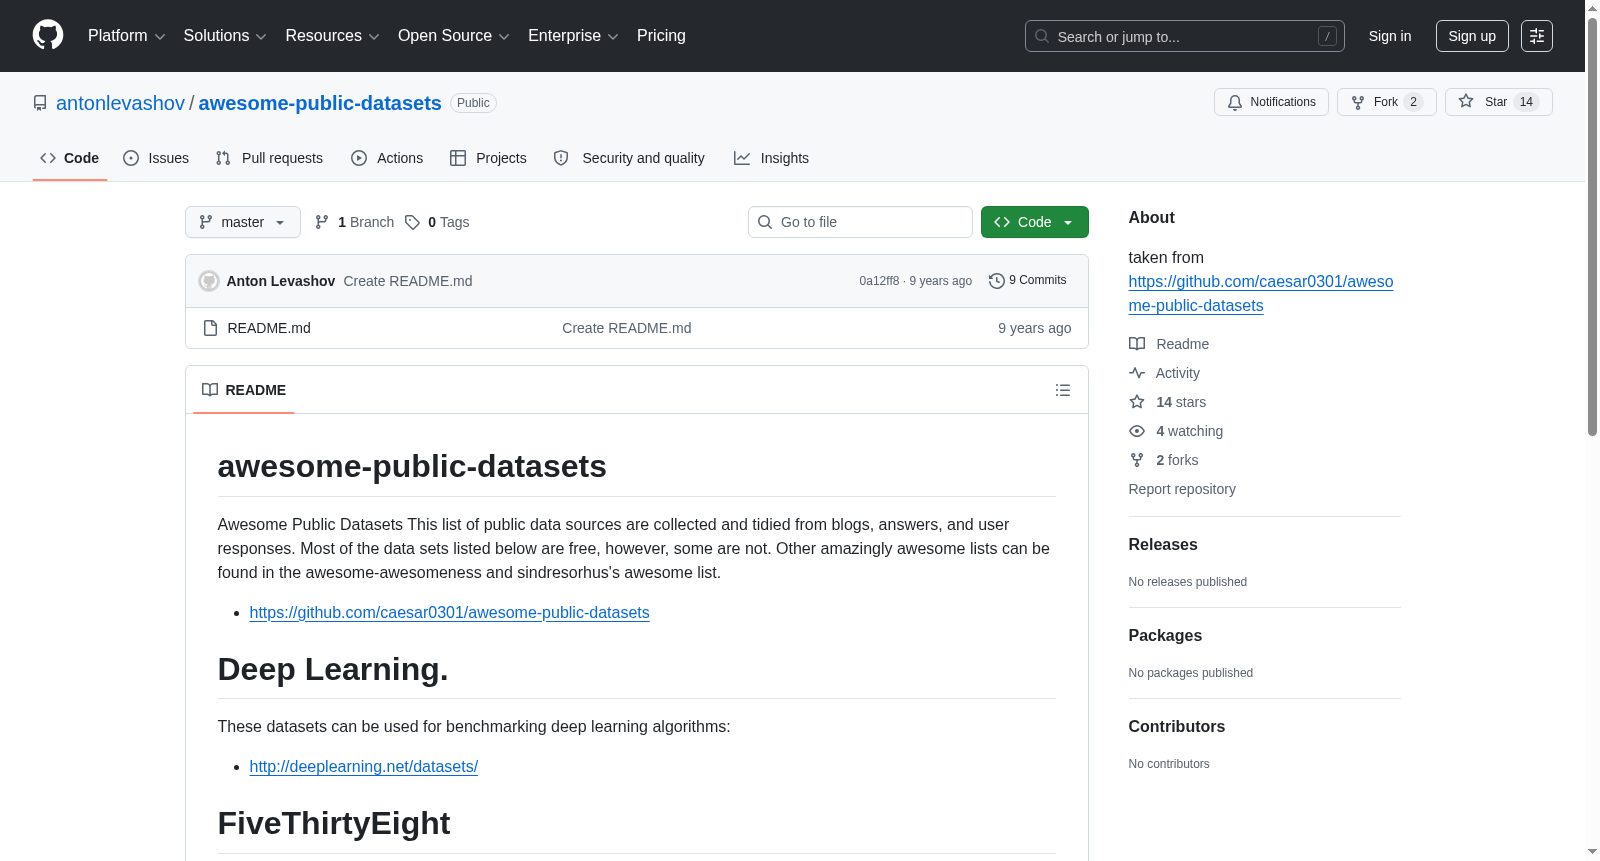Screen dimensions: 1600x861
Task: Open the README.md file
Action: (269, 328)
